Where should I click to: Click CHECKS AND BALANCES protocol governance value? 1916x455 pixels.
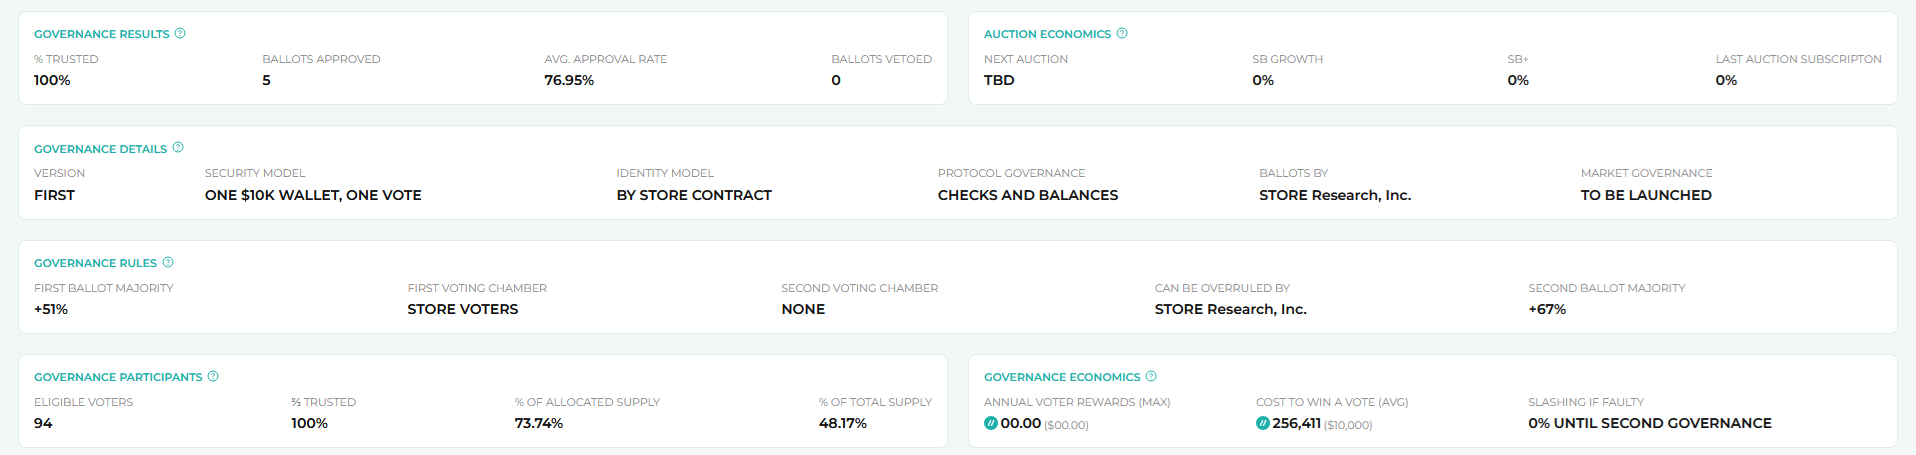coord(1028,195)
